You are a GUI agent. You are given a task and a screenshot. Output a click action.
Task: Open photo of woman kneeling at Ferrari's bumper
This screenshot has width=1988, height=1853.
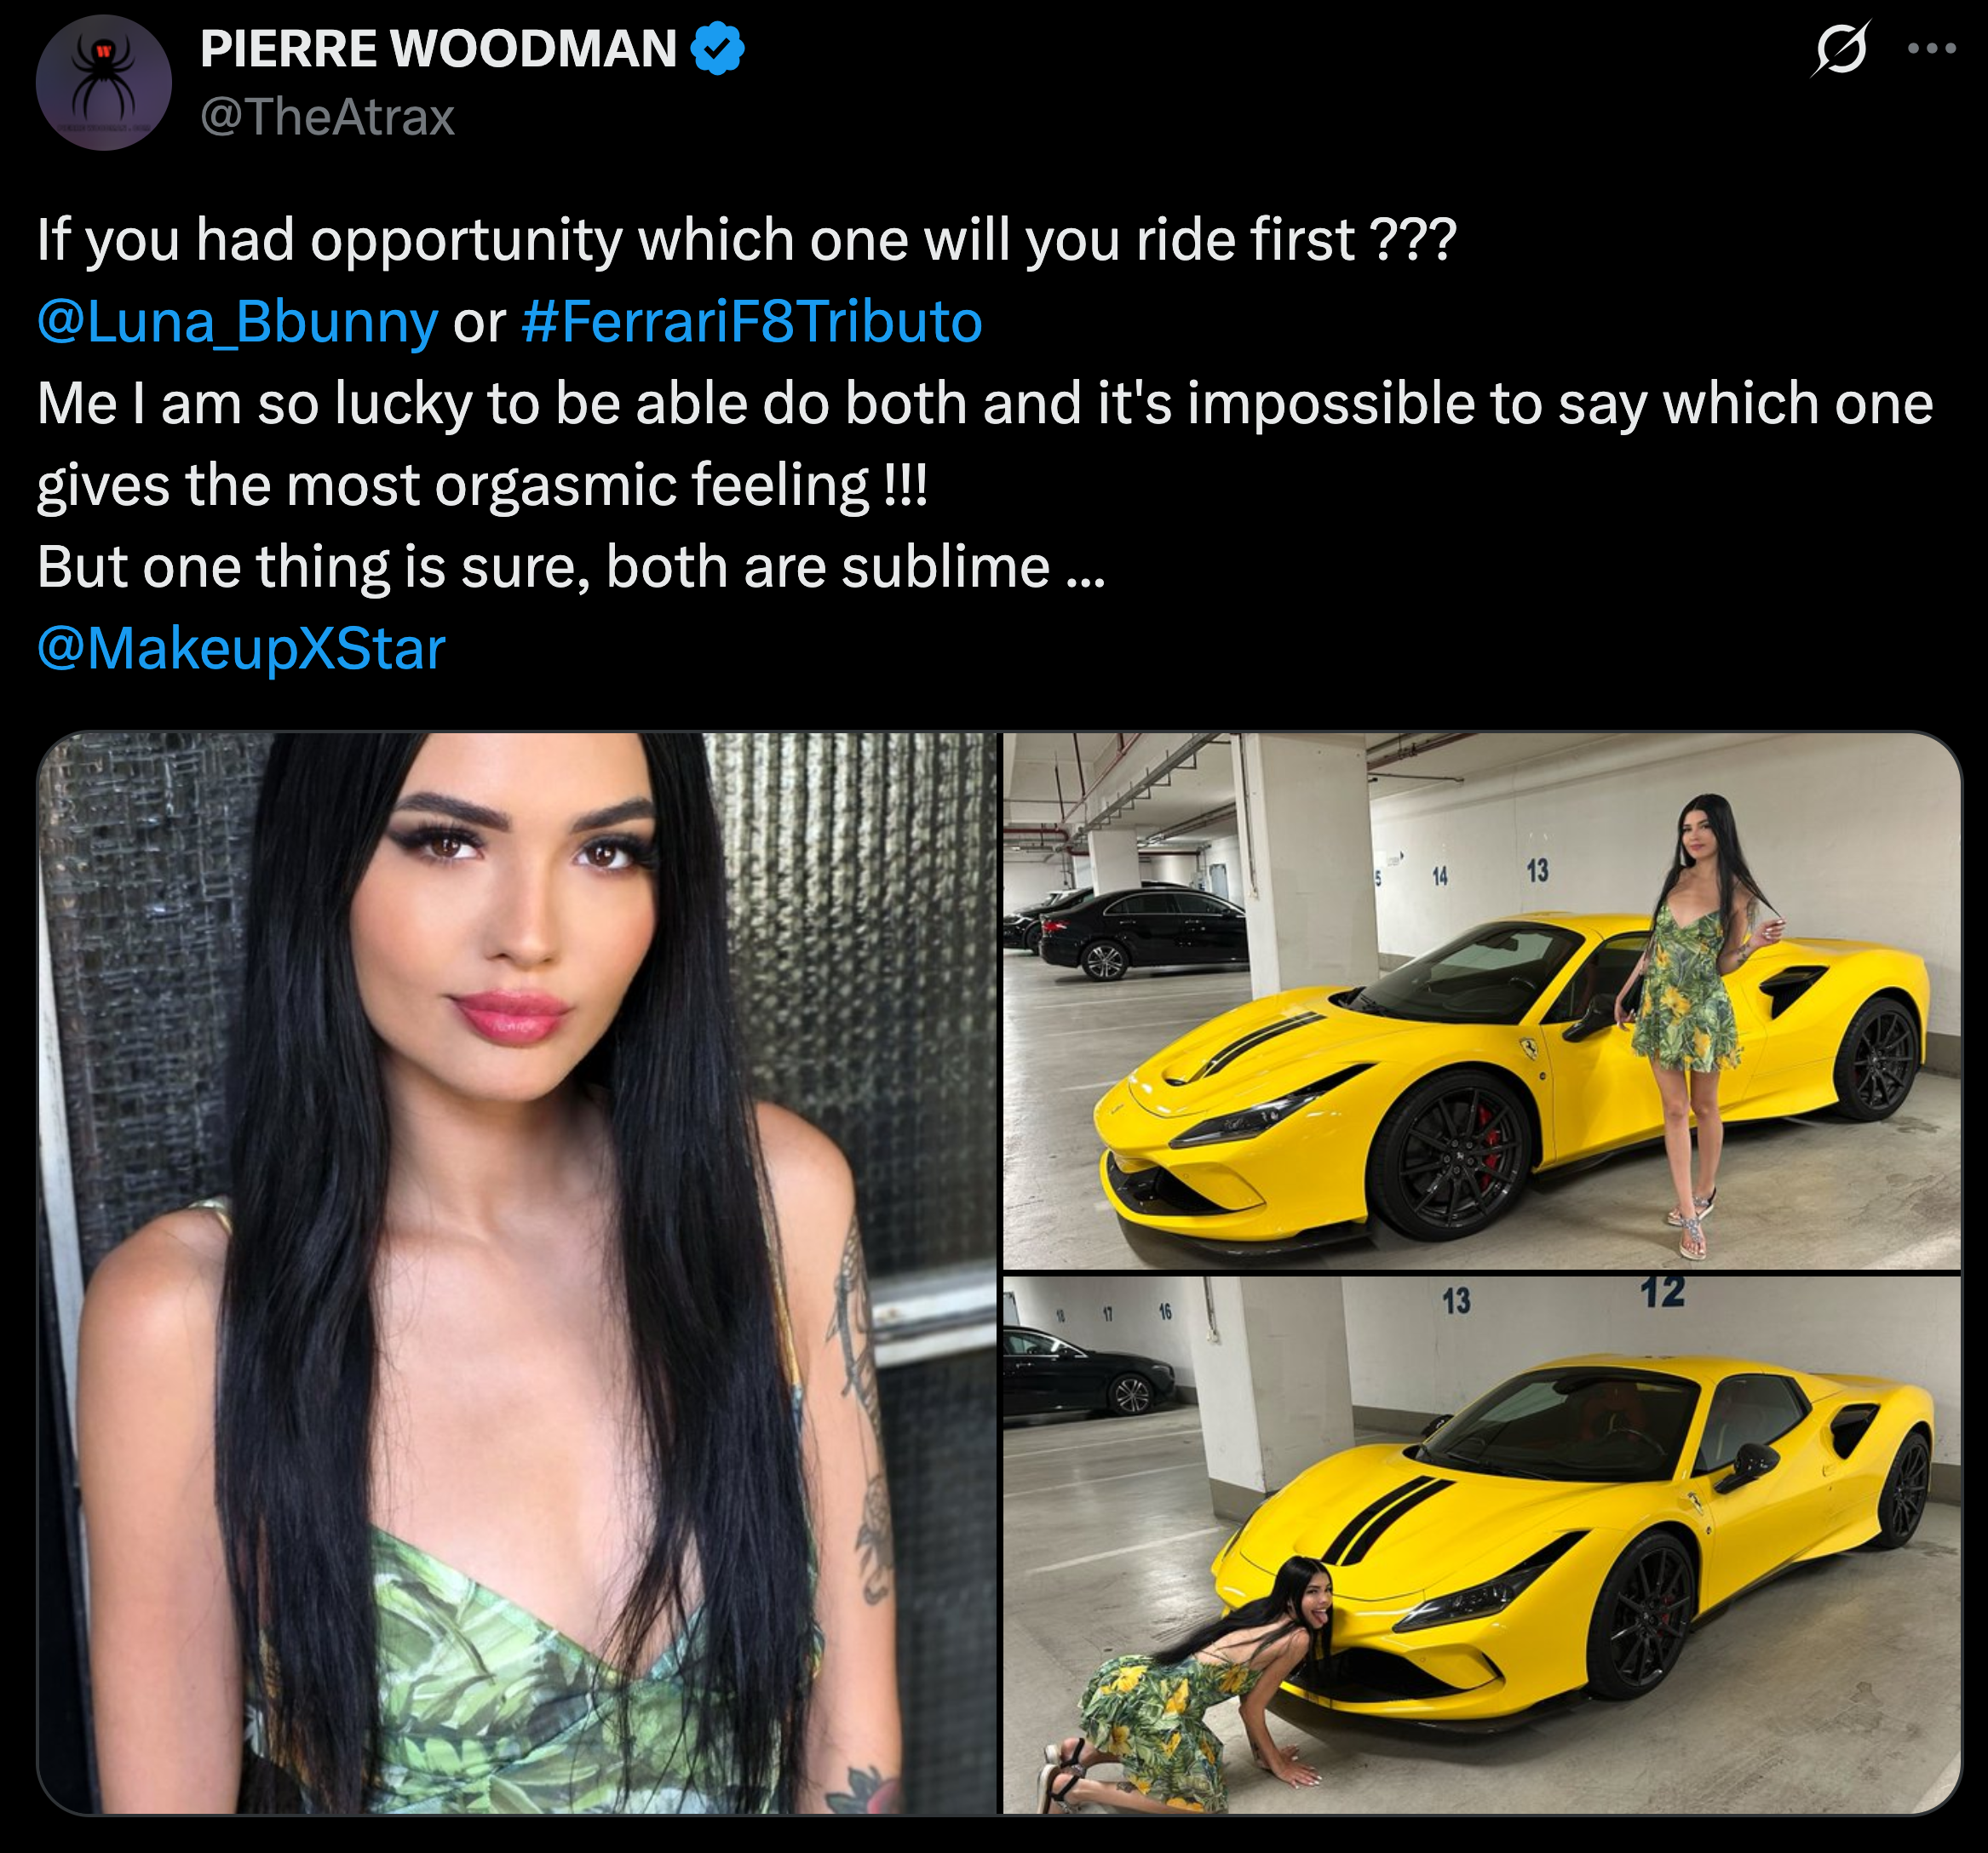[x=1482, y=1545]
